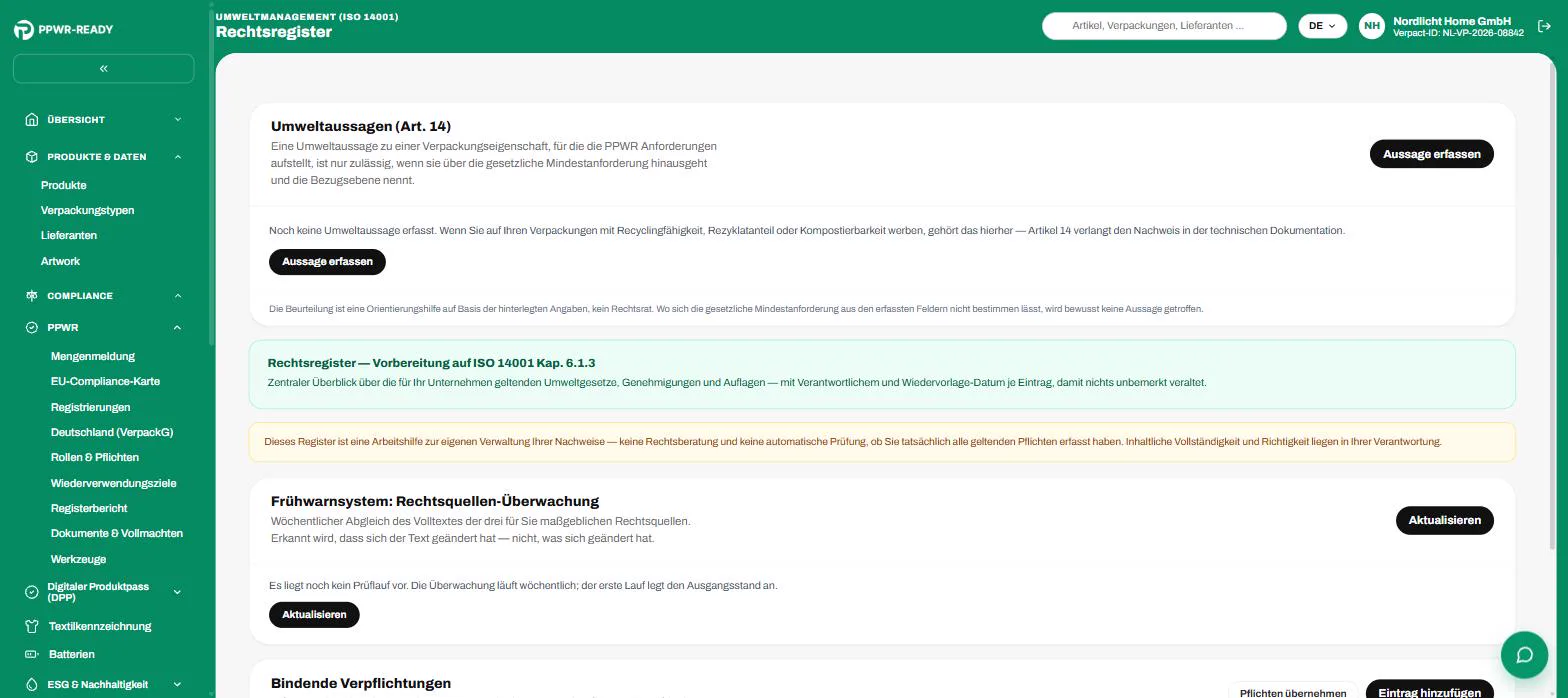Image resolution: width=1568 pixels, height=698 pixels.
Task: Select Wiederverwendungsziele menu item
Action: point(114,483)
